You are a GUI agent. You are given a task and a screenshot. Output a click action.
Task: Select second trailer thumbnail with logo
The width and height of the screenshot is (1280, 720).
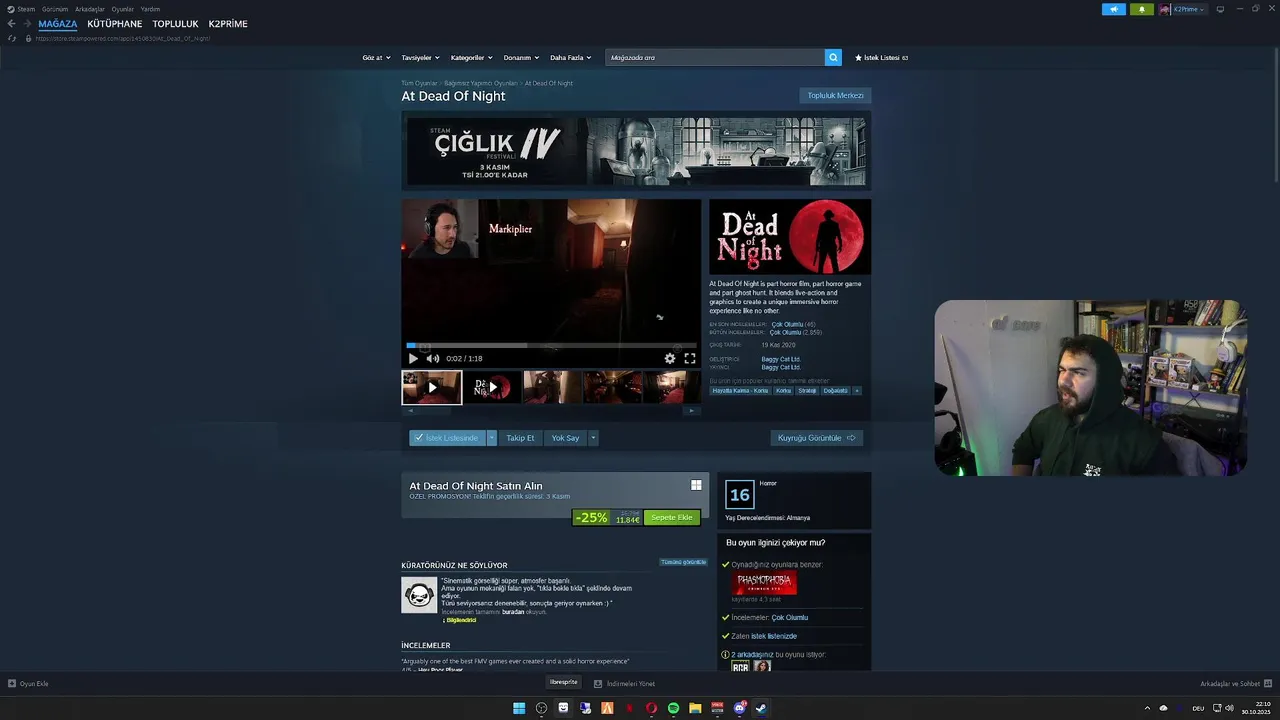(x=491, y=387)
